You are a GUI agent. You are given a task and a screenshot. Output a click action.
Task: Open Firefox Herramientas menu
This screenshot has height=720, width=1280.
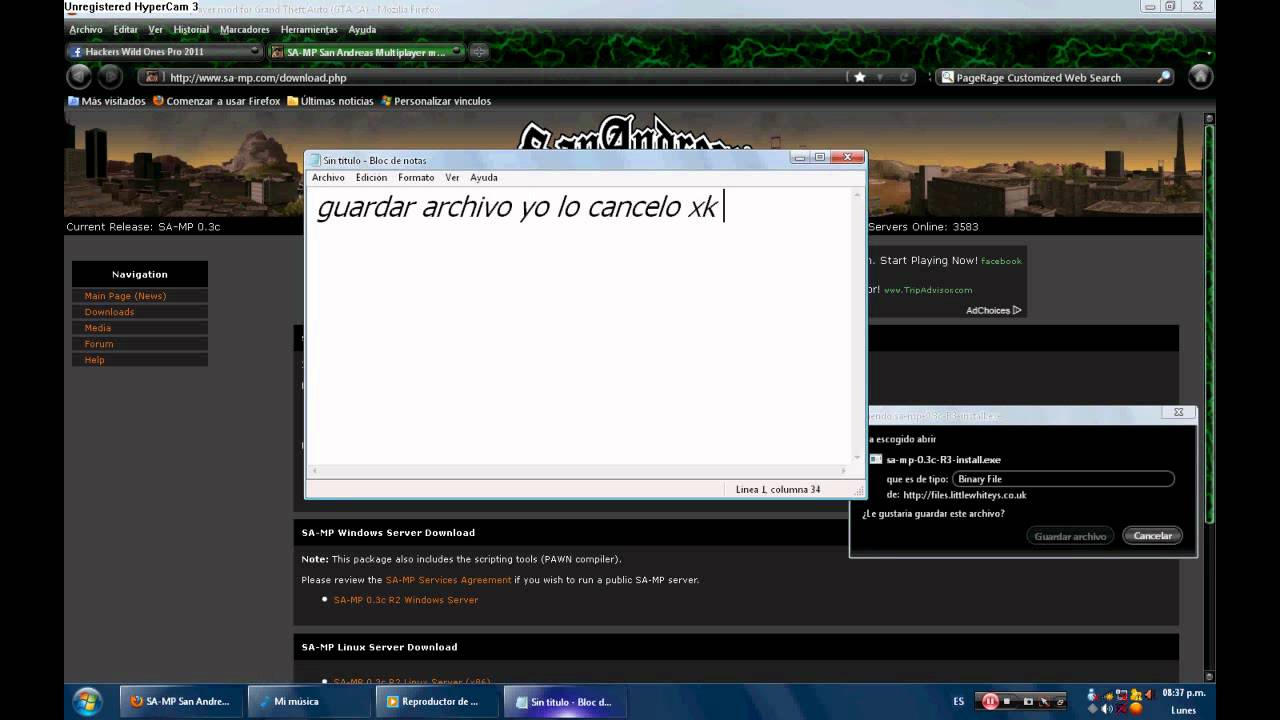pos(309,30)
